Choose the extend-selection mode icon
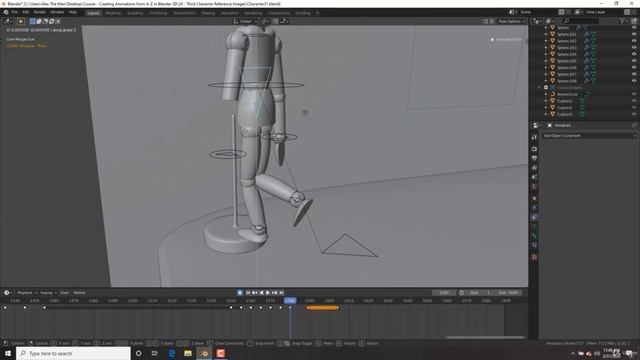The width and height of the screenshot is (640, 360). click(x=39, y=21)
